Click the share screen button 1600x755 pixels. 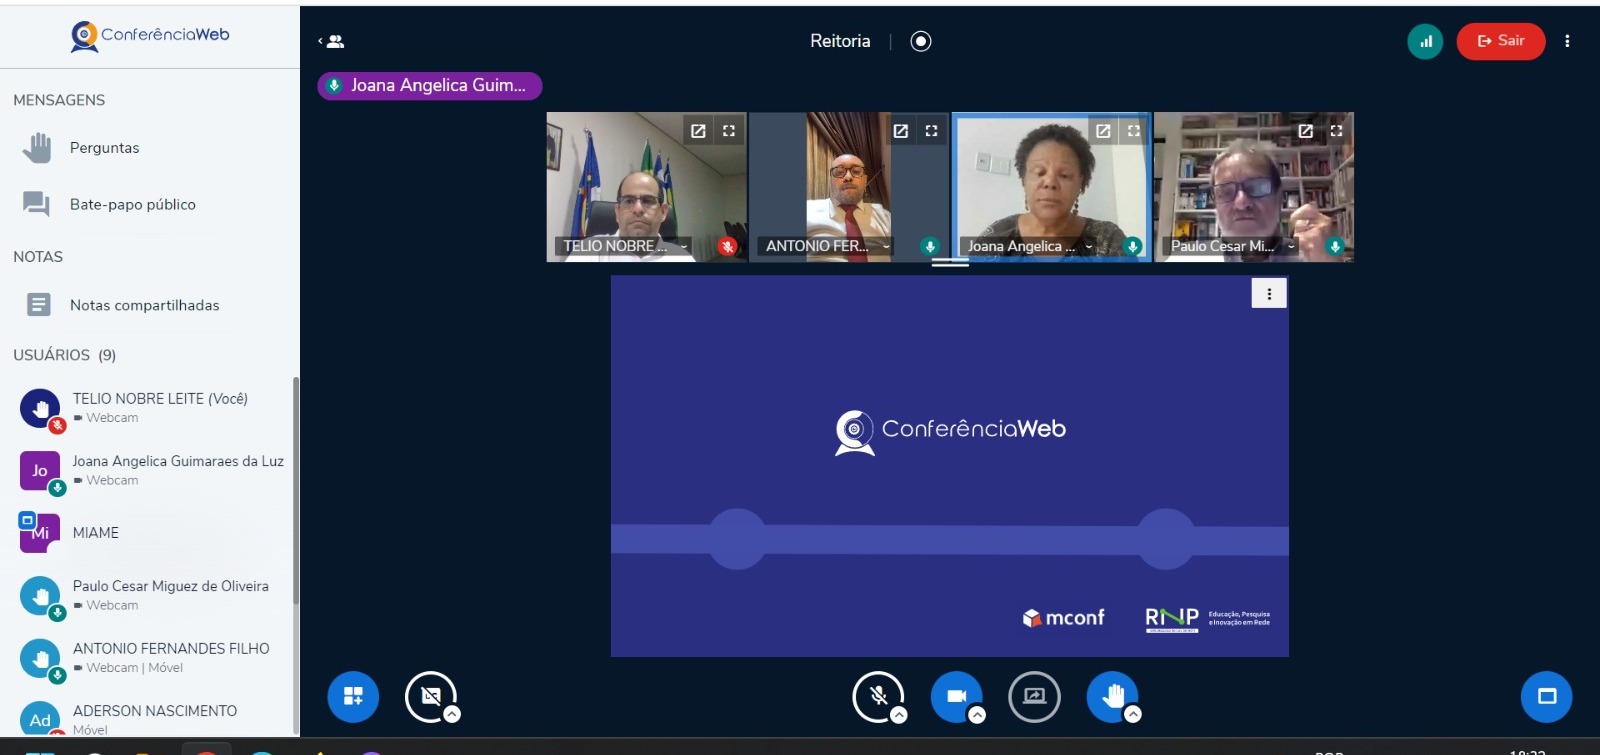pyautogui.click(x=1034, y=696)
